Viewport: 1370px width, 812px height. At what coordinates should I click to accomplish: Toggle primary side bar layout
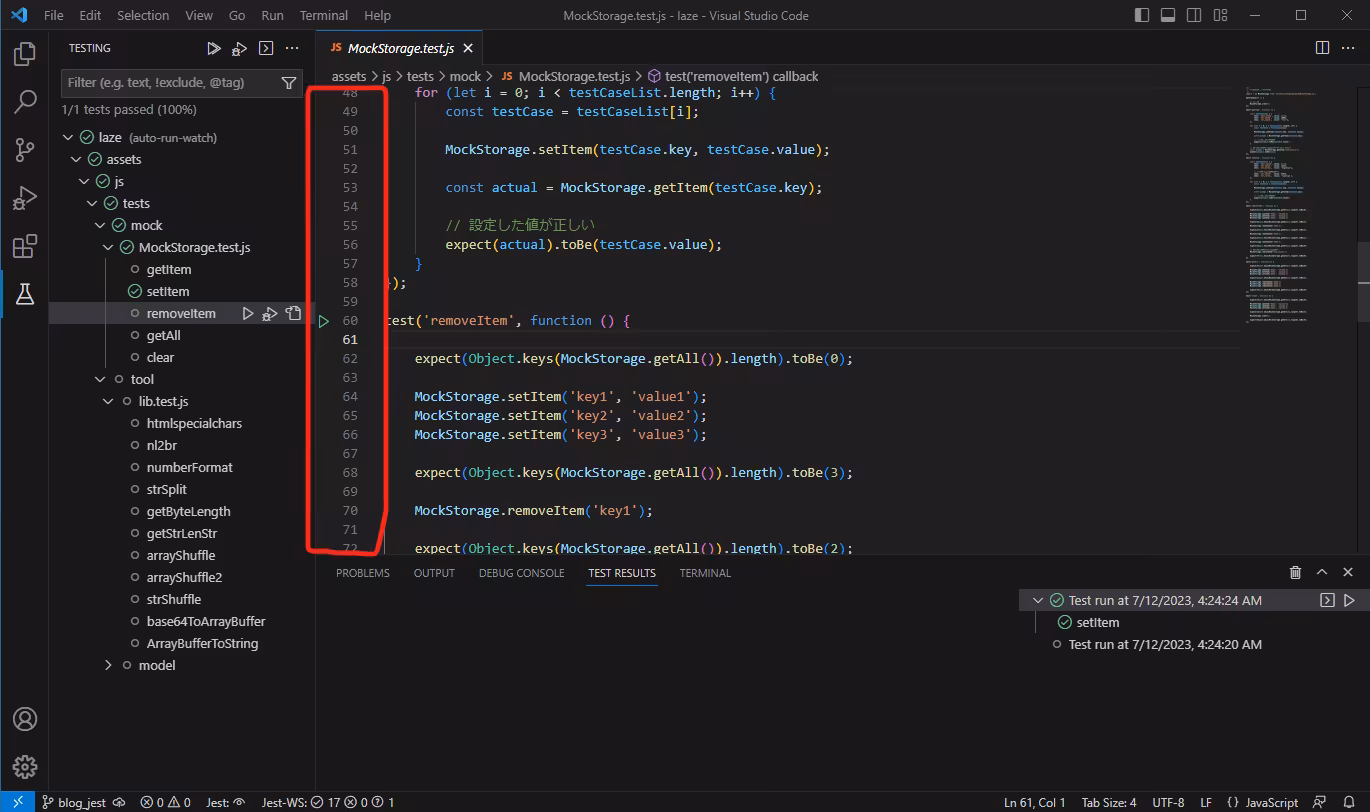pyautogui.click(x=1143, y=15)
